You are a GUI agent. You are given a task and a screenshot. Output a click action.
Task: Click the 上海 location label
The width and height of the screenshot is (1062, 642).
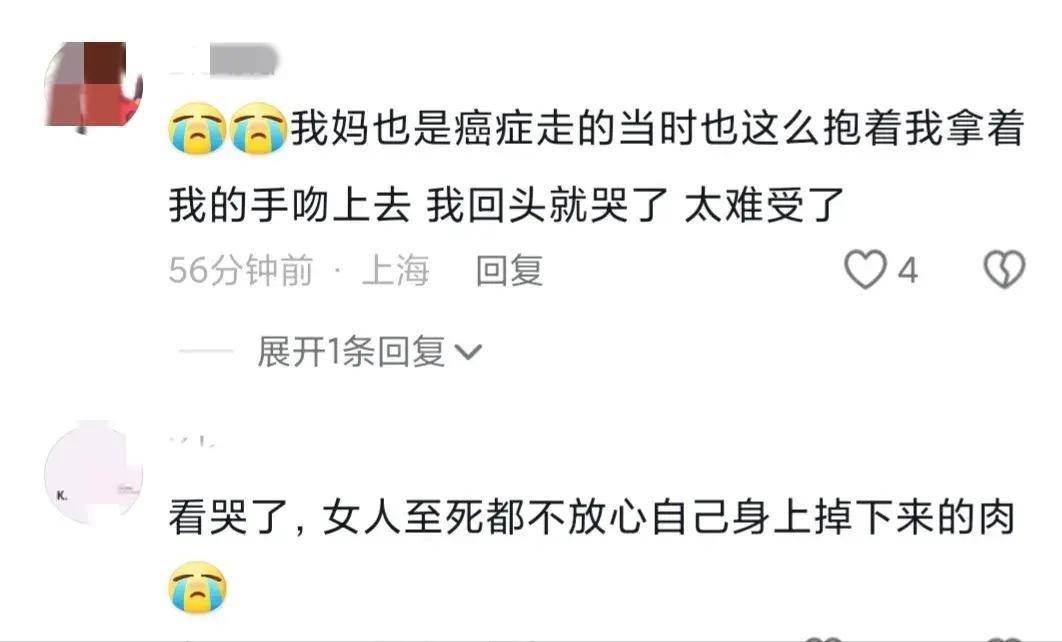[396, 270]
